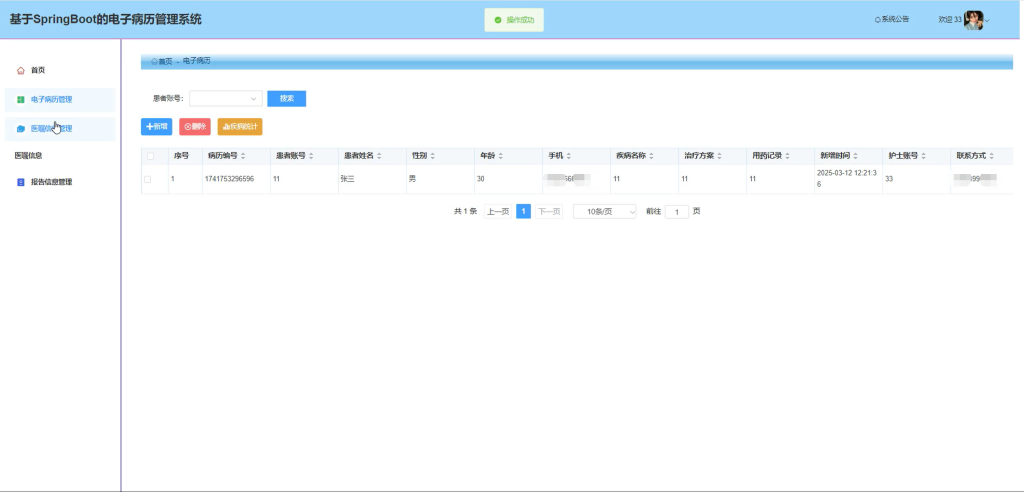
Task: Click the 系统公告 bell icon
Action: pyautogui.click(x=877, y=20)
